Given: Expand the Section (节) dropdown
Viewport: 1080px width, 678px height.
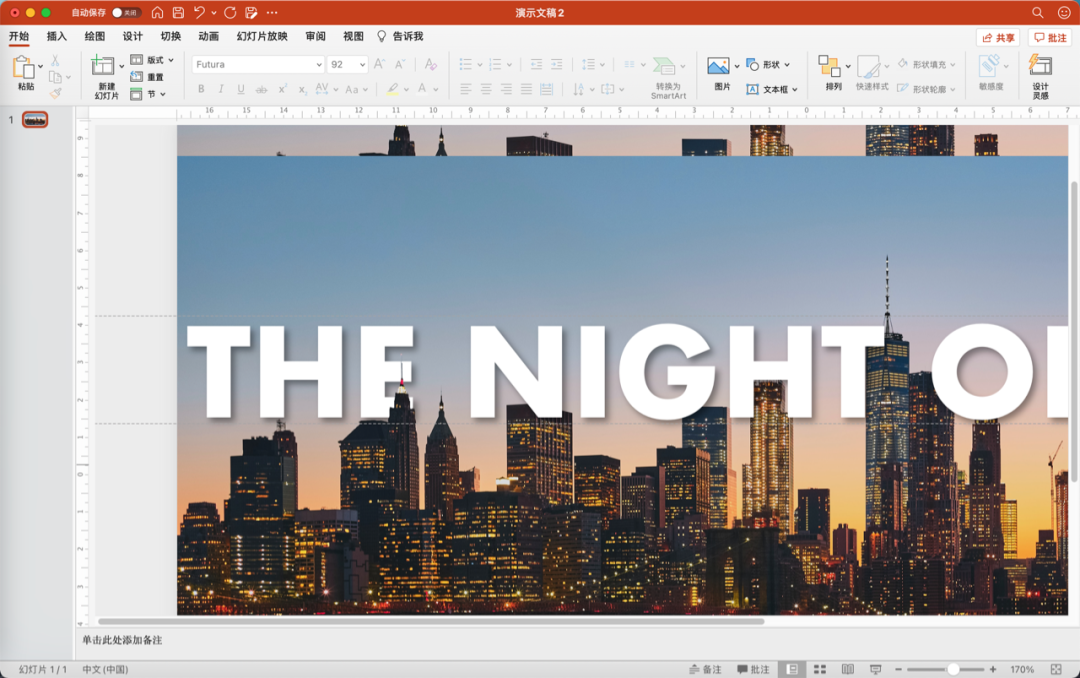Looking at the screenshot, I should [163, 94].
